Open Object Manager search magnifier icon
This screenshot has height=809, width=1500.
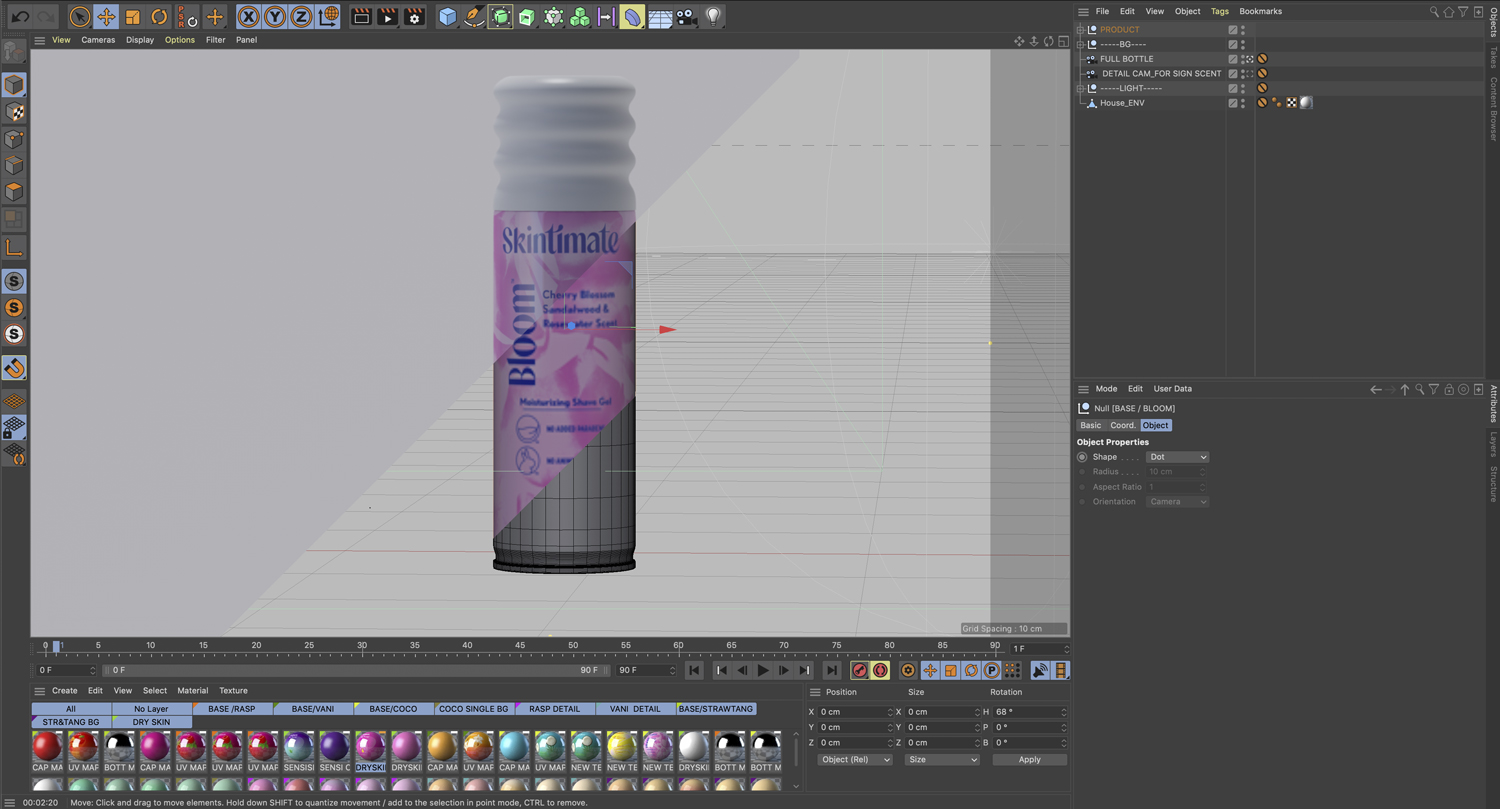tap(1433, 12)
